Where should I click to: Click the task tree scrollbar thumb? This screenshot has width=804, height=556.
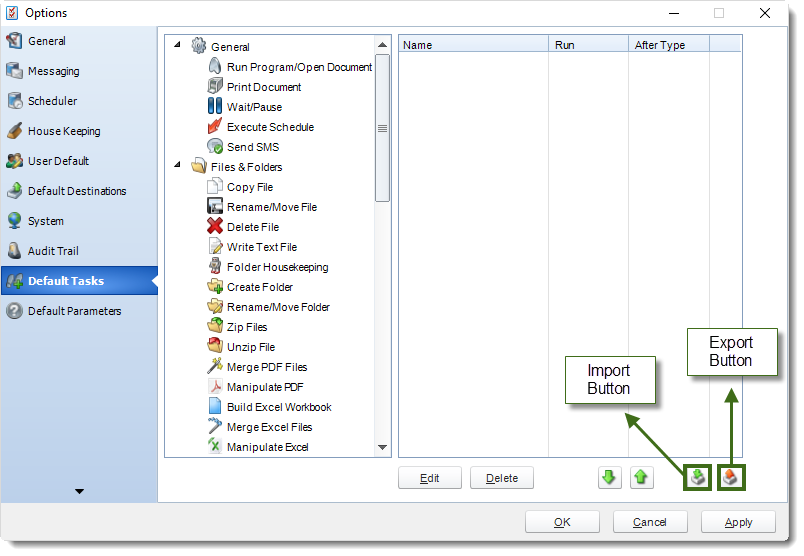(x=382, y=128)
